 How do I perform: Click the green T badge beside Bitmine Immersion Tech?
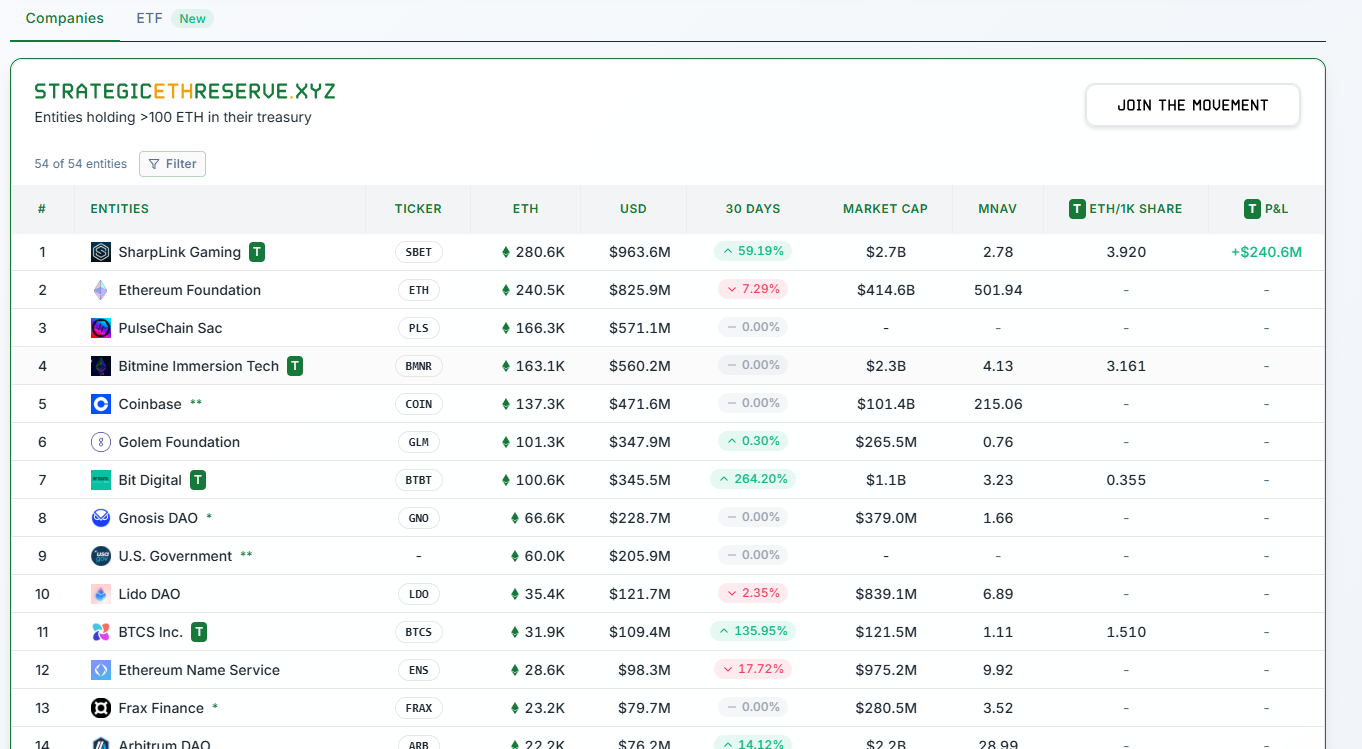295,366
